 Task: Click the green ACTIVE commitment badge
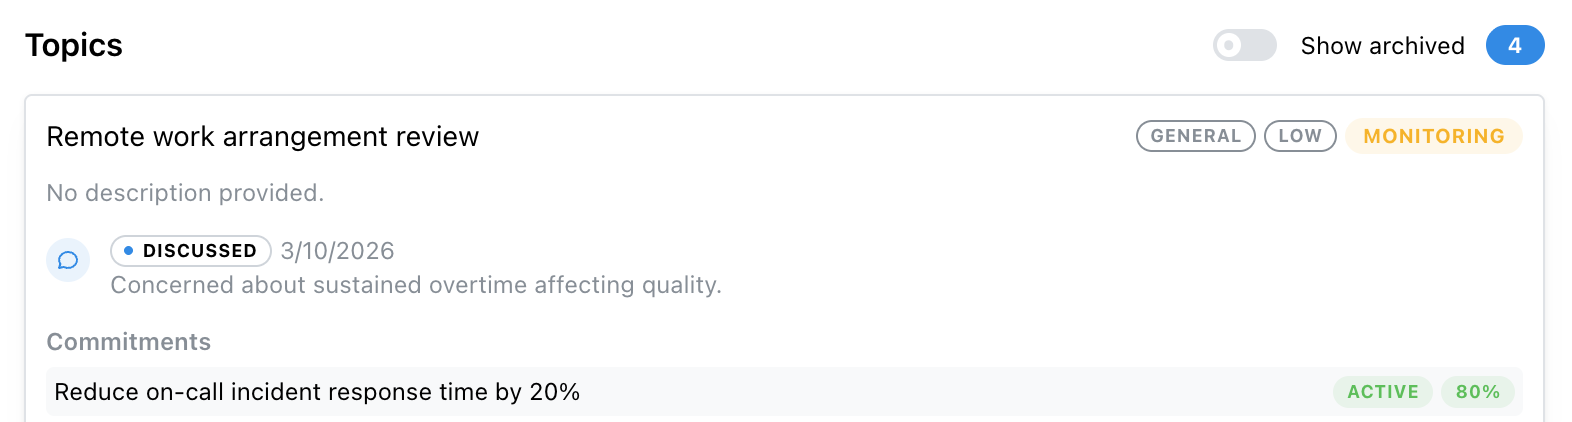click(x=1382, y=392)
